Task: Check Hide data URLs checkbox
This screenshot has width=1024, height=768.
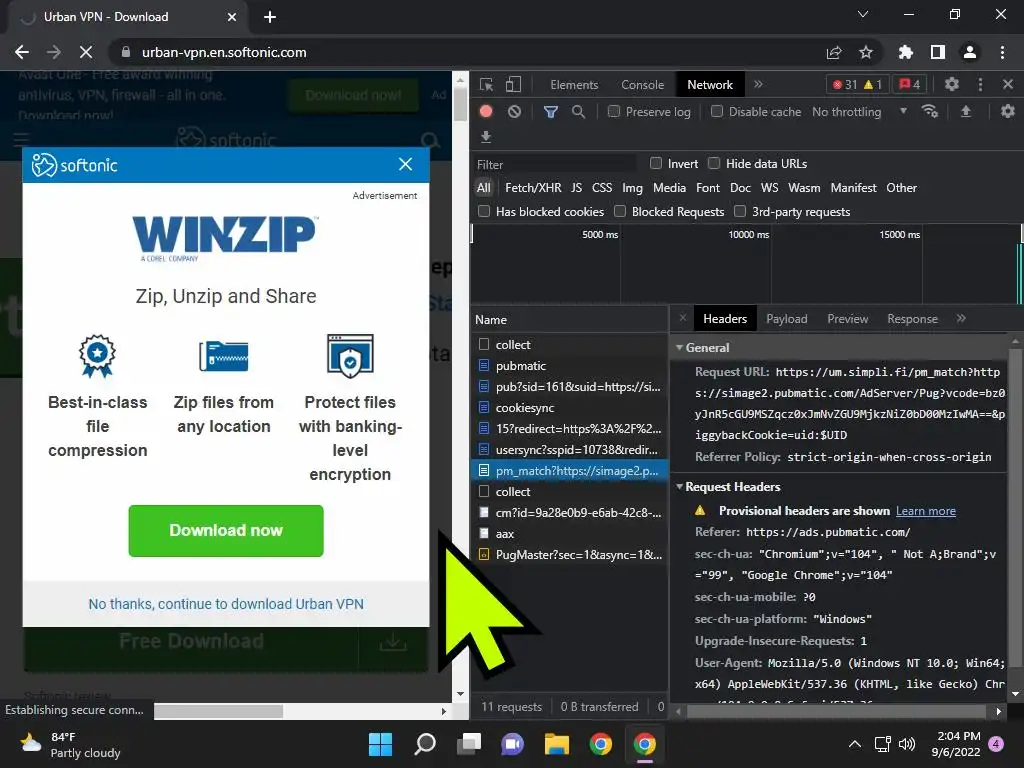Action: point(714,163)
